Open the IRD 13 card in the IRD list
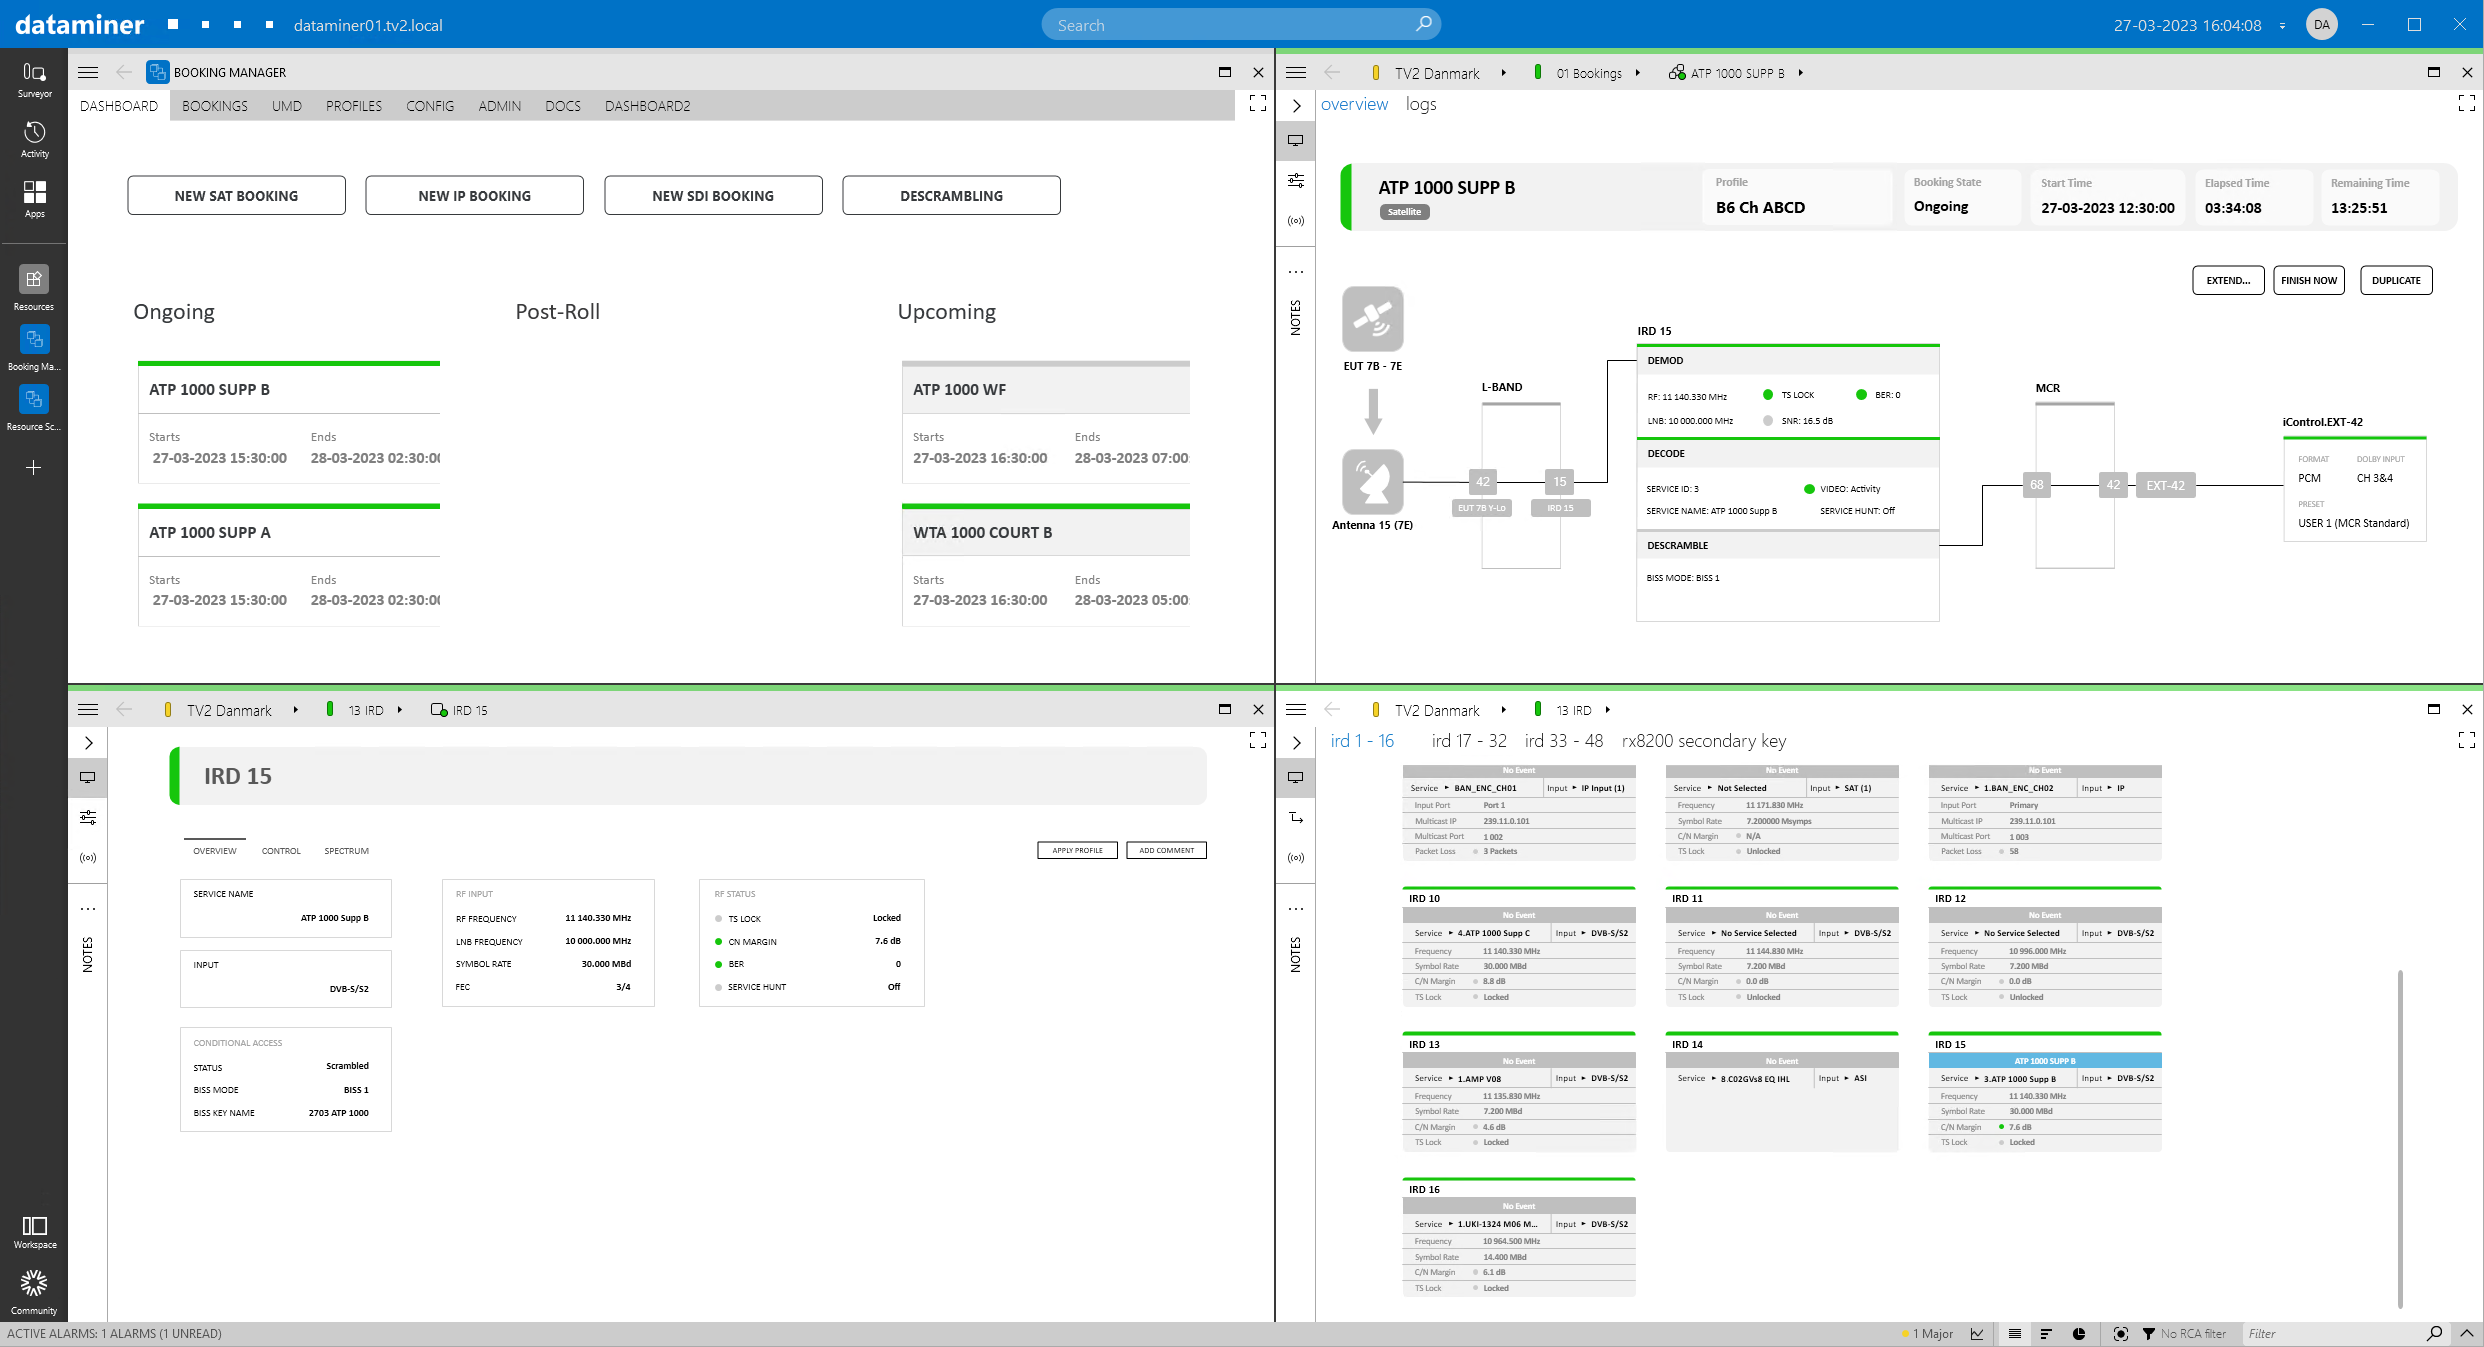 tap(1519, 1091)
